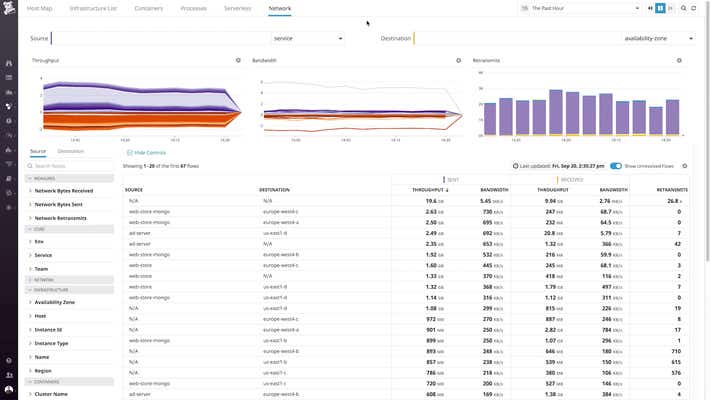Click the Search facets input field
The image size is (710, 400).
click(x=72, y=166)
